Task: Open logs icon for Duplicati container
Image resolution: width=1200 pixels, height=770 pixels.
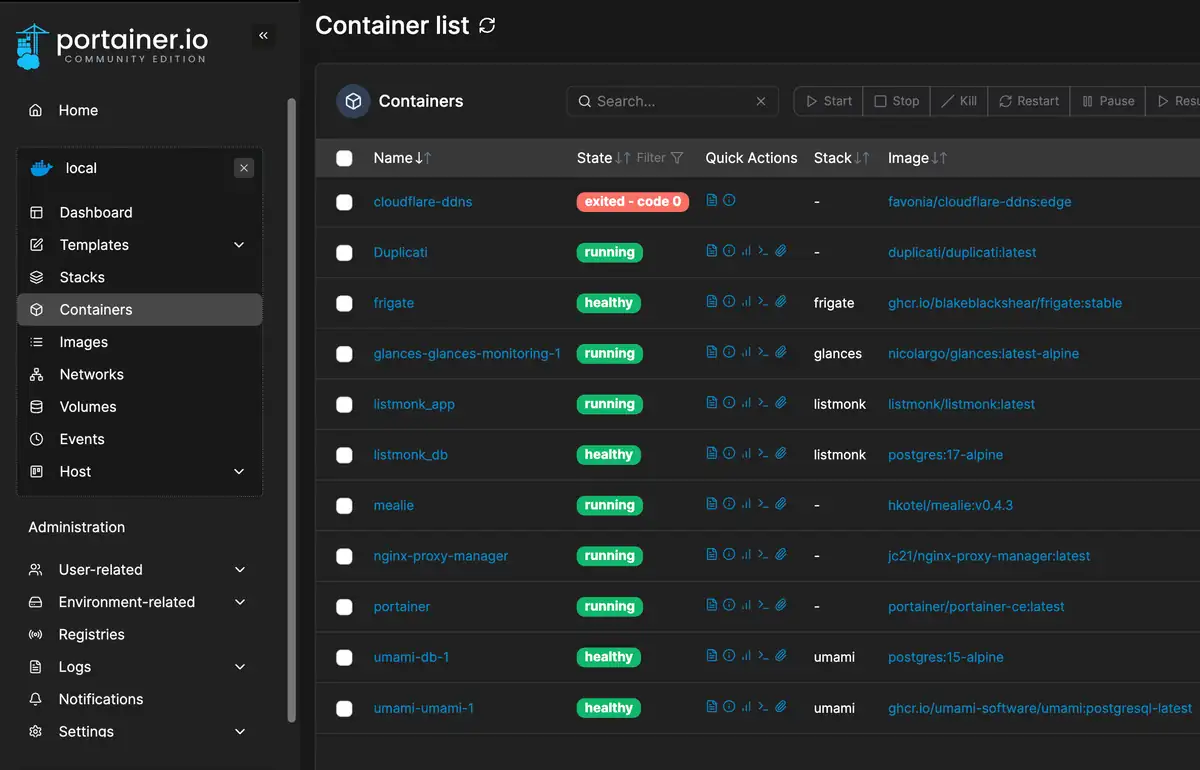Action: 712,252
